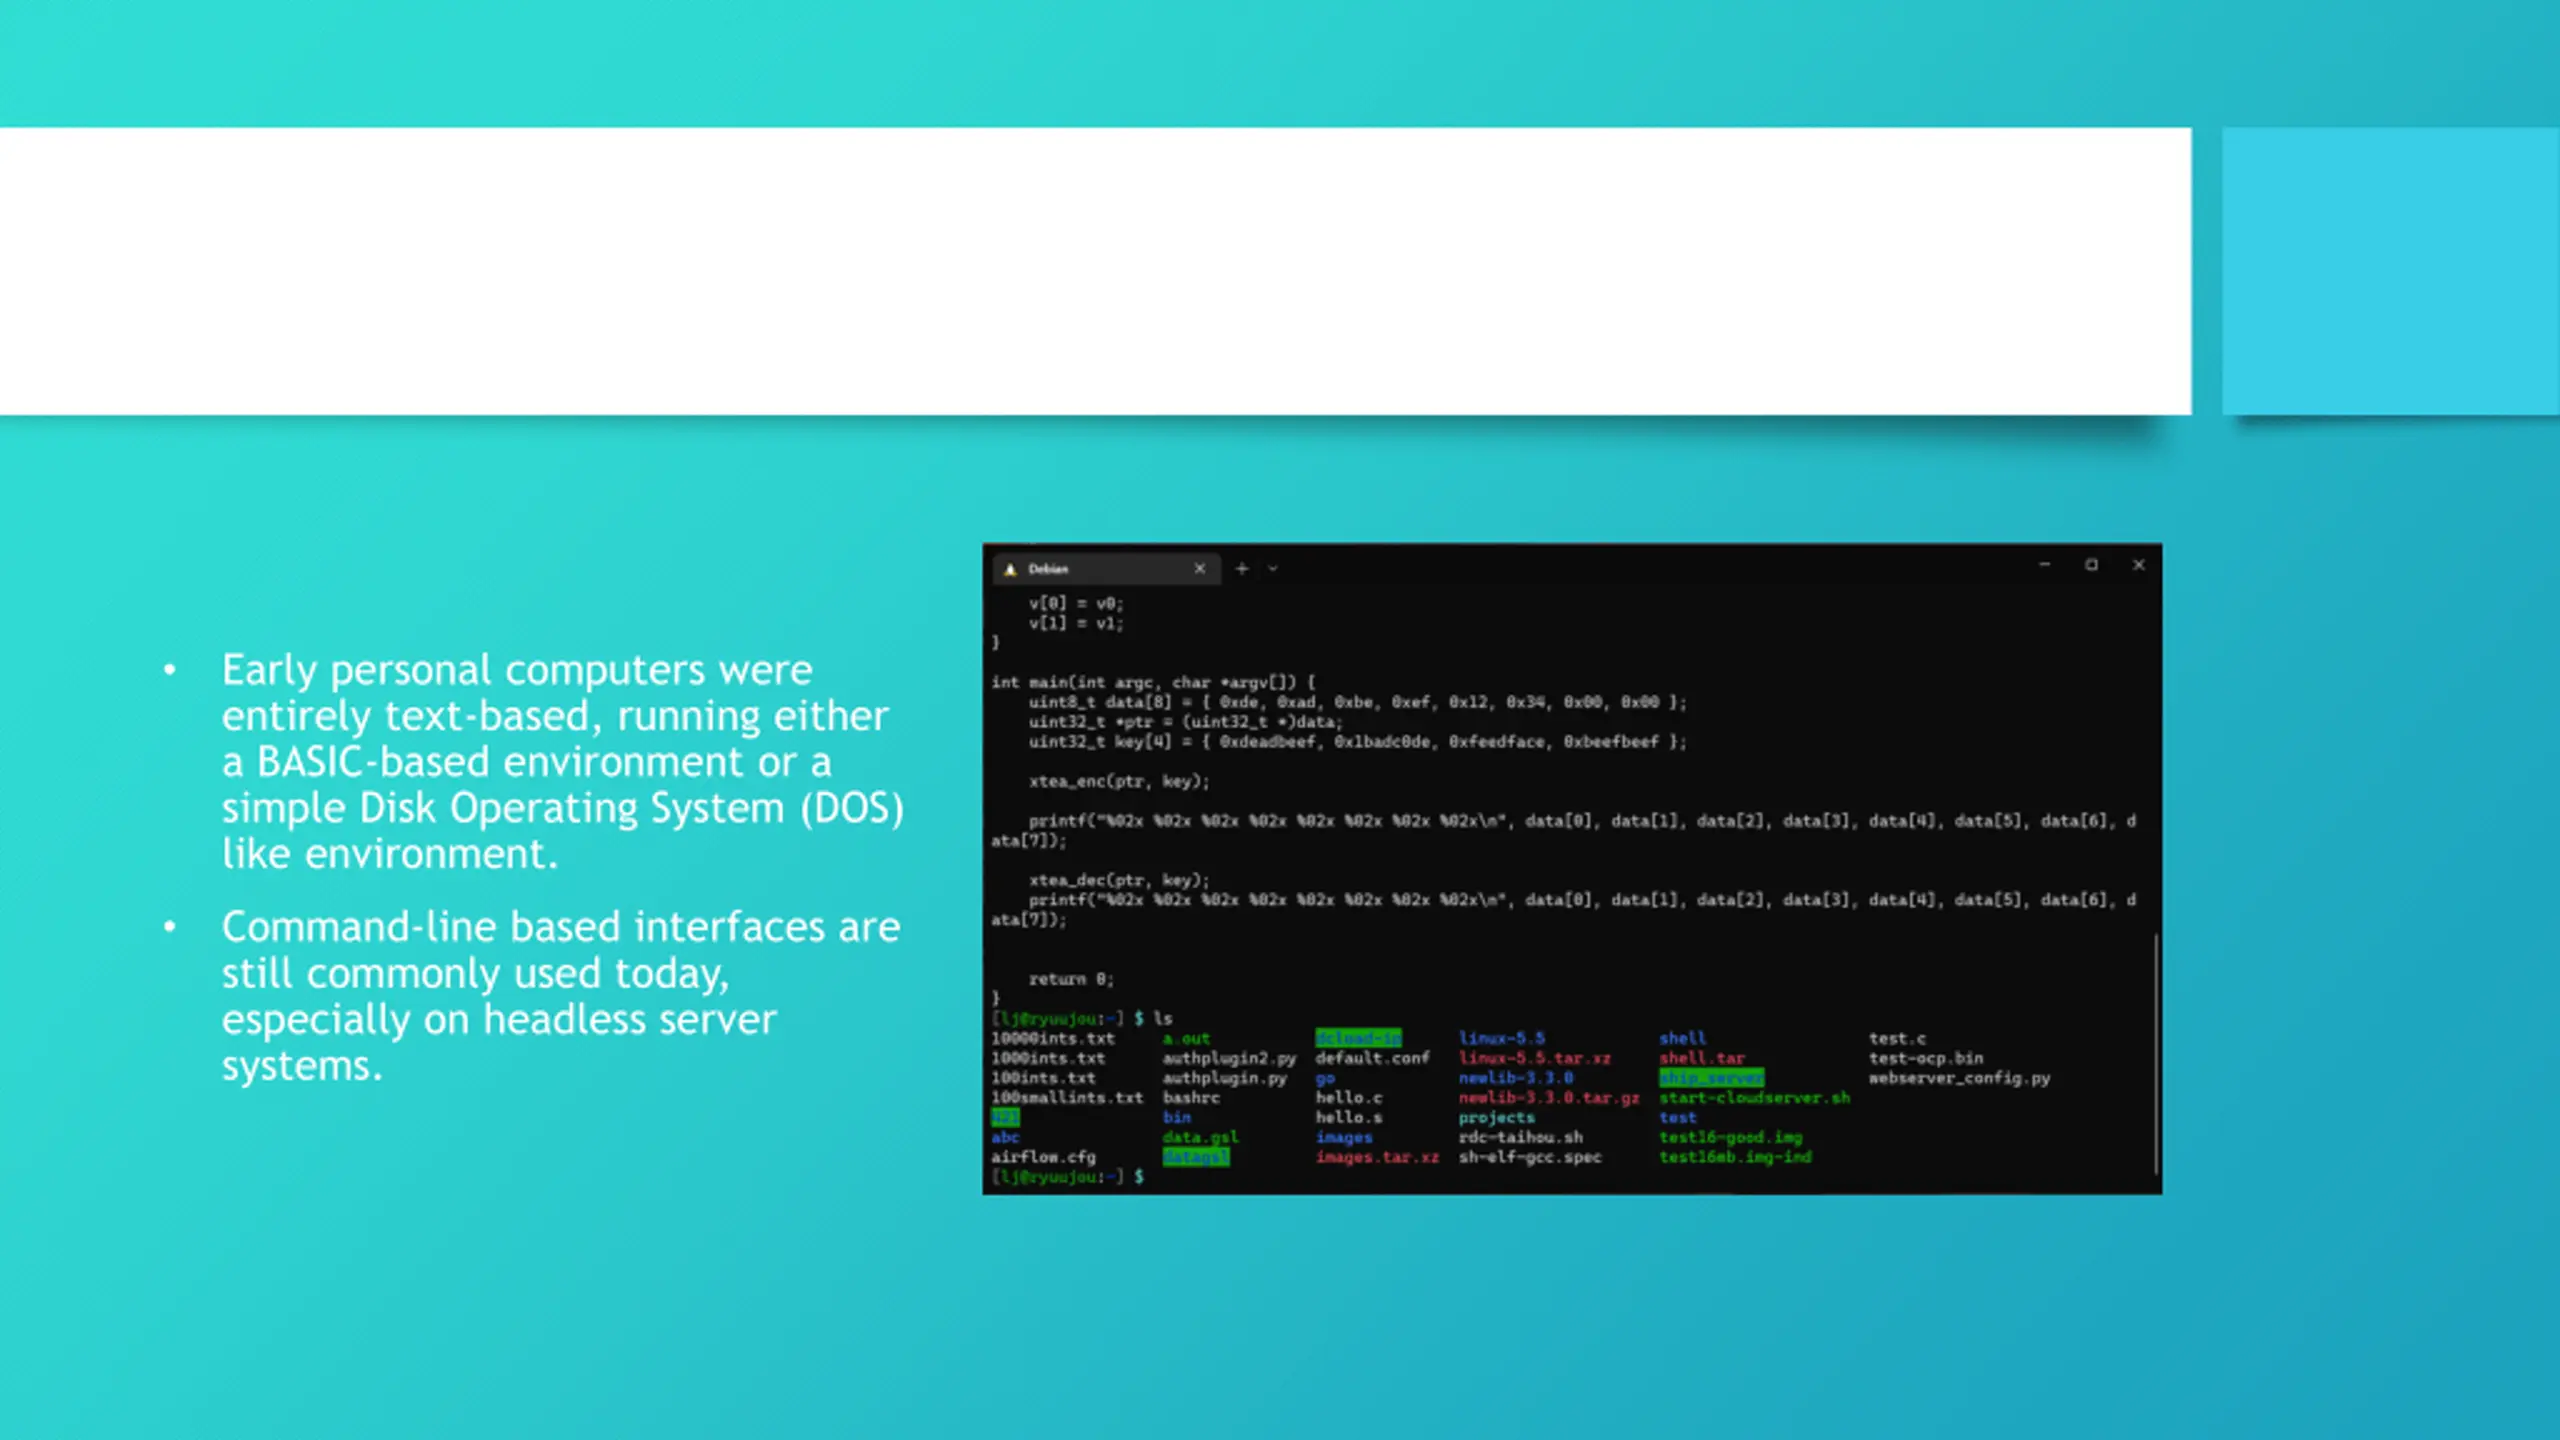This screenshot has height=1440, width=2560.
Task: Expand the terminal profile dropdown chevron
Action: (1273, 569)
